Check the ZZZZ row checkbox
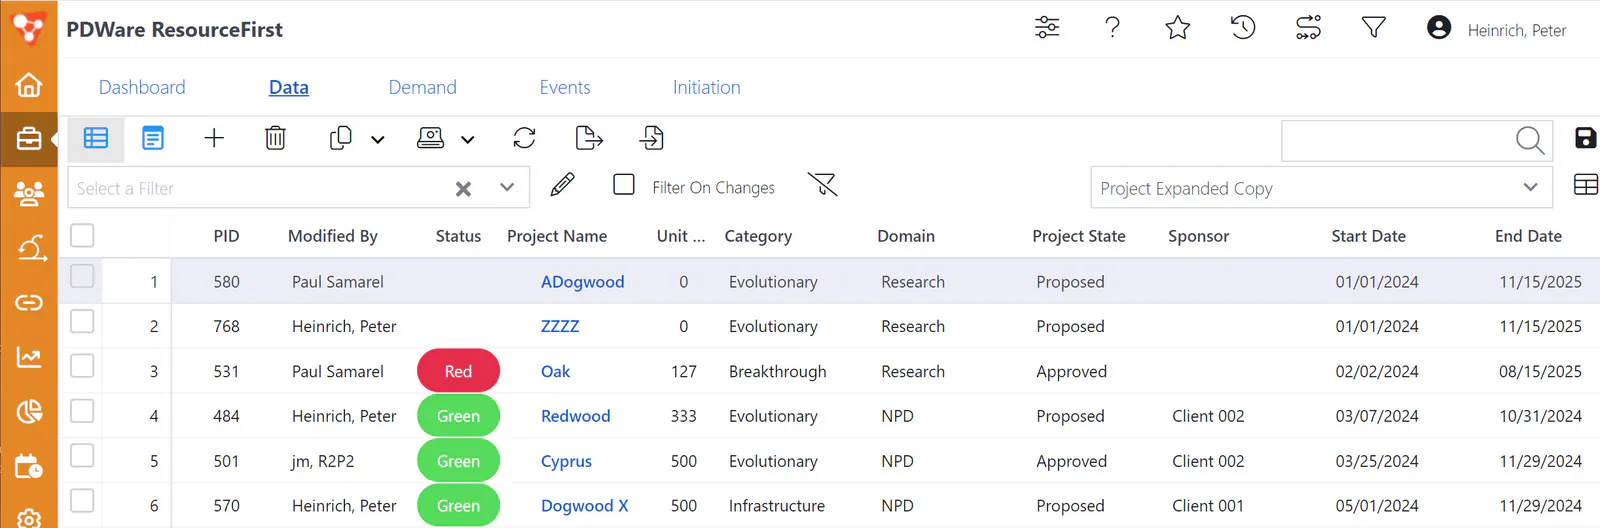Screen dimensions: 1600x528 coord(82,321)
